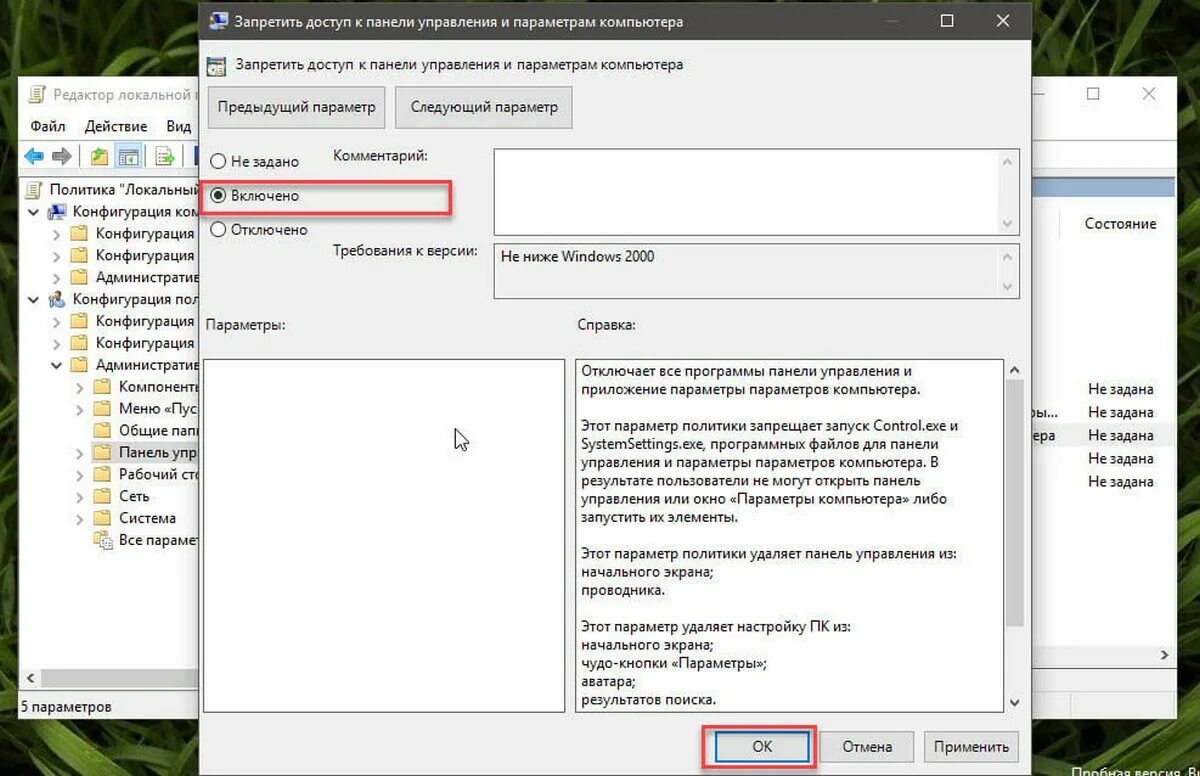Click the 'Предыдущий параметр' button

[x=297, y=107]
